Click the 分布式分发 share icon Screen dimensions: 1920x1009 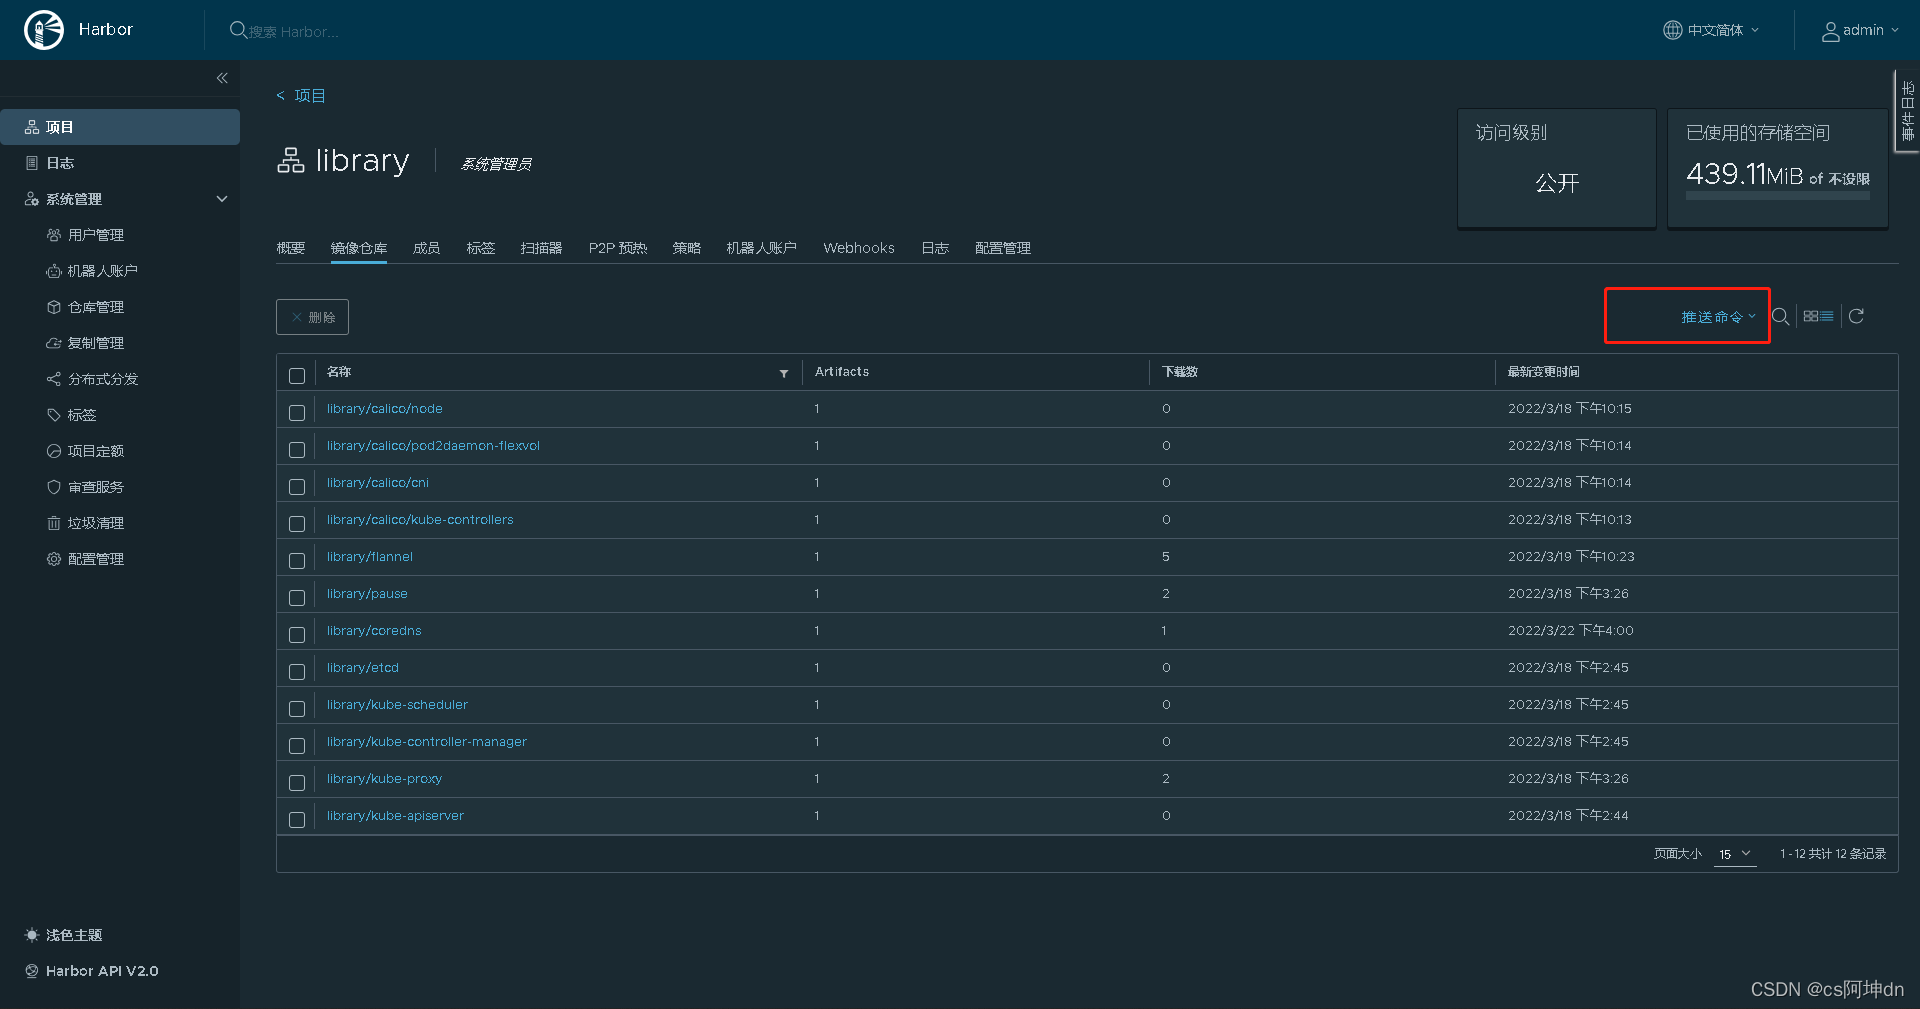tap(54, 379)
